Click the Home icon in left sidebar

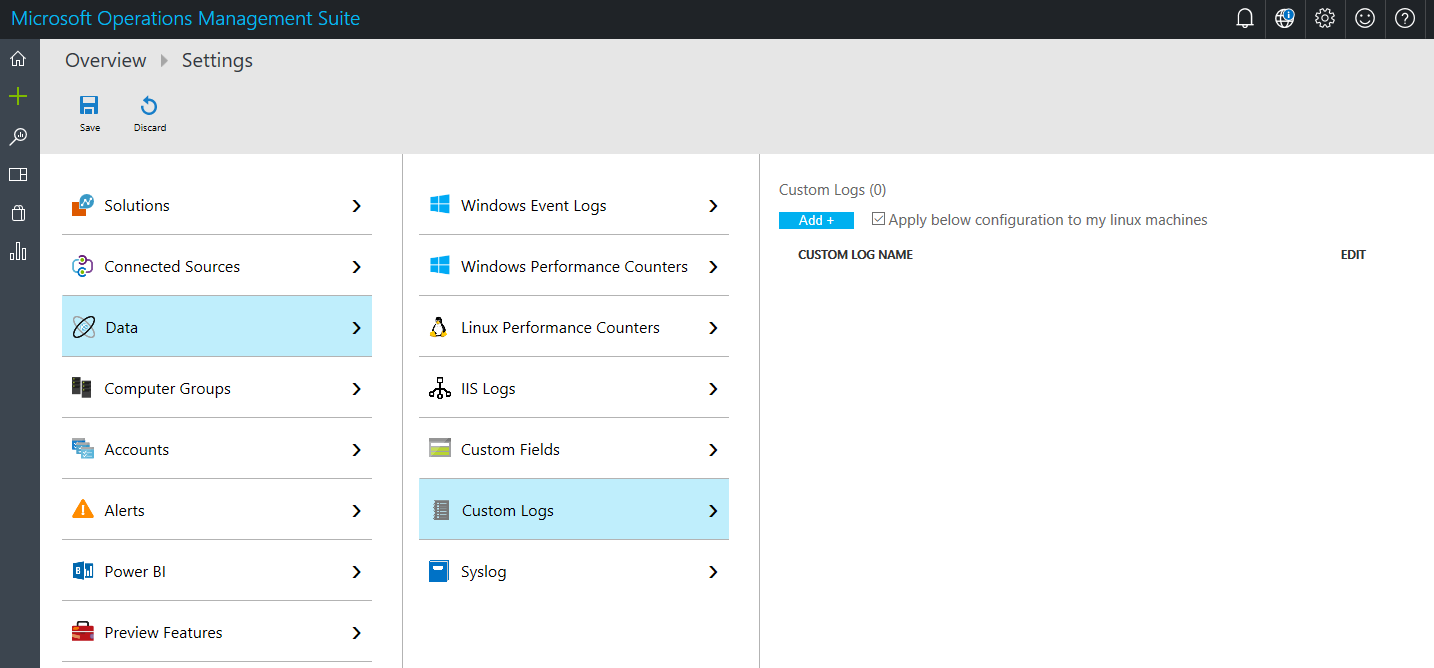click(18, 59)
